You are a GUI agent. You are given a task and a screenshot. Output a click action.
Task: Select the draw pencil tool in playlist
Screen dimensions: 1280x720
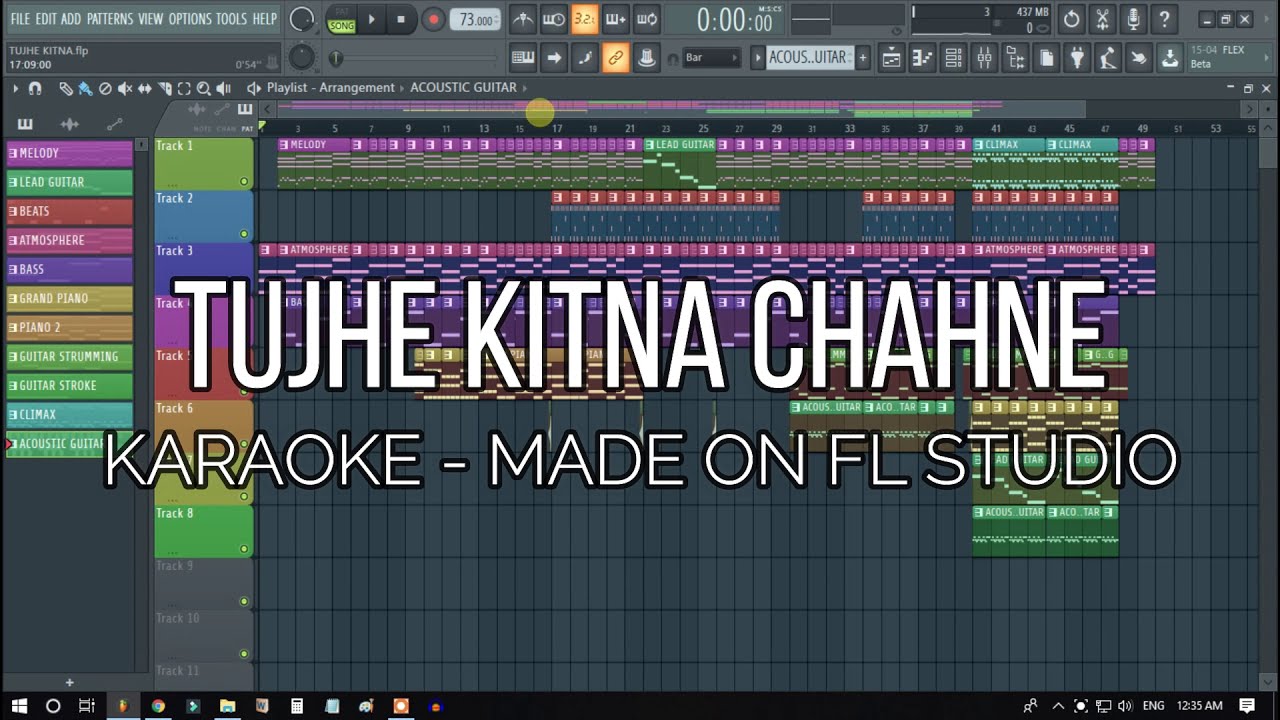pos(65,88)
